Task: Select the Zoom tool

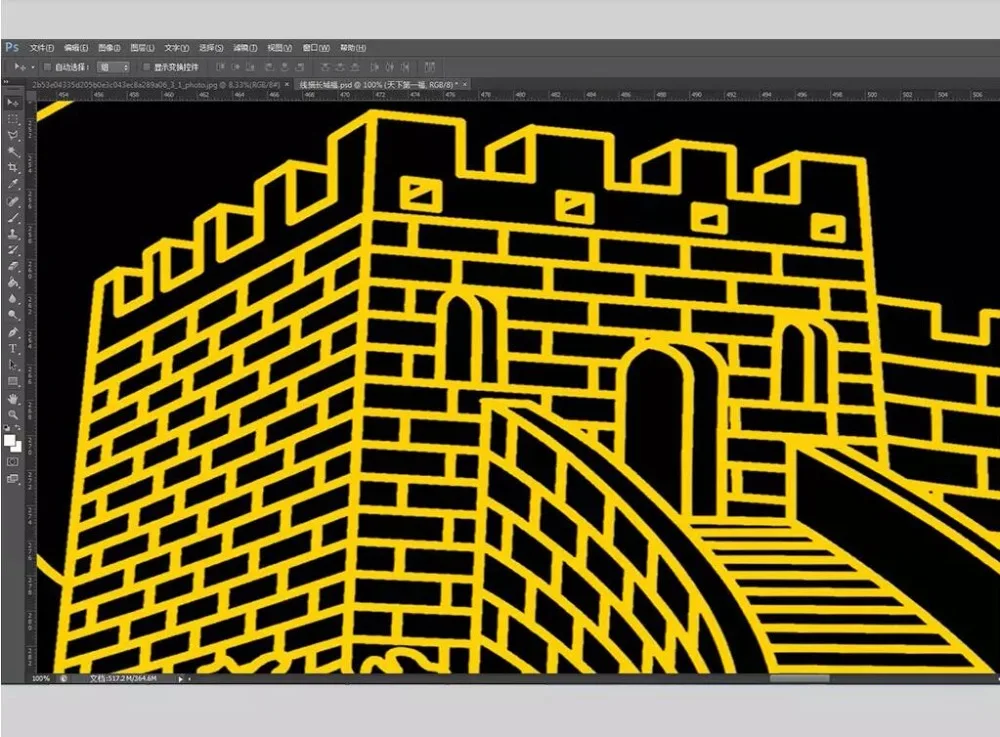Action: (x=13, y=414)
